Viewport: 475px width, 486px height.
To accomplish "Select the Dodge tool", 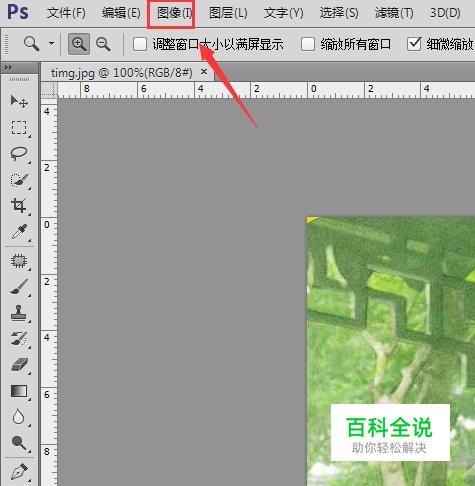I will click(x=19, y=443).
